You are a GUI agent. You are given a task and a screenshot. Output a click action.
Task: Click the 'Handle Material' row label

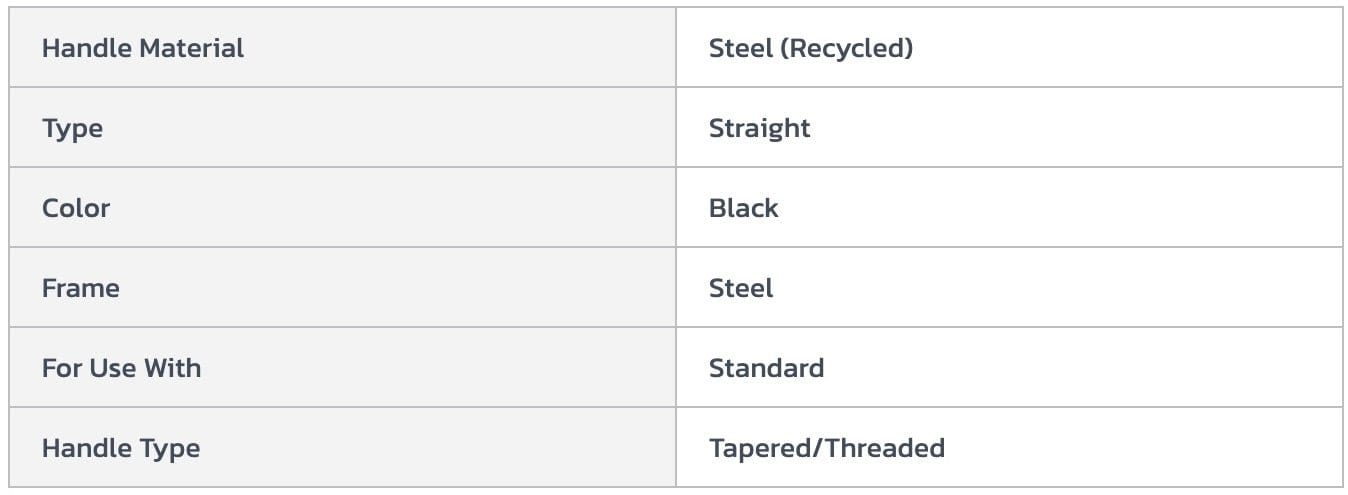pos(142,48)
